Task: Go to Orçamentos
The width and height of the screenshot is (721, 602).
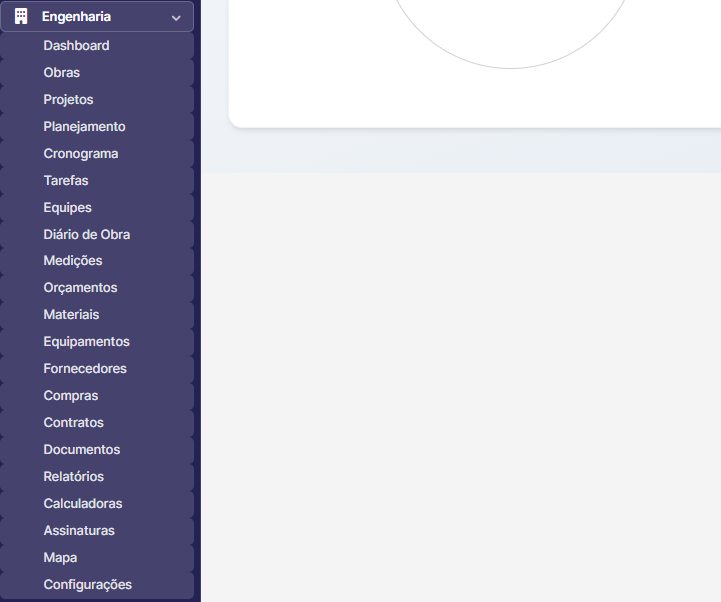Action: pyautogui.click(x=80, y=288)
